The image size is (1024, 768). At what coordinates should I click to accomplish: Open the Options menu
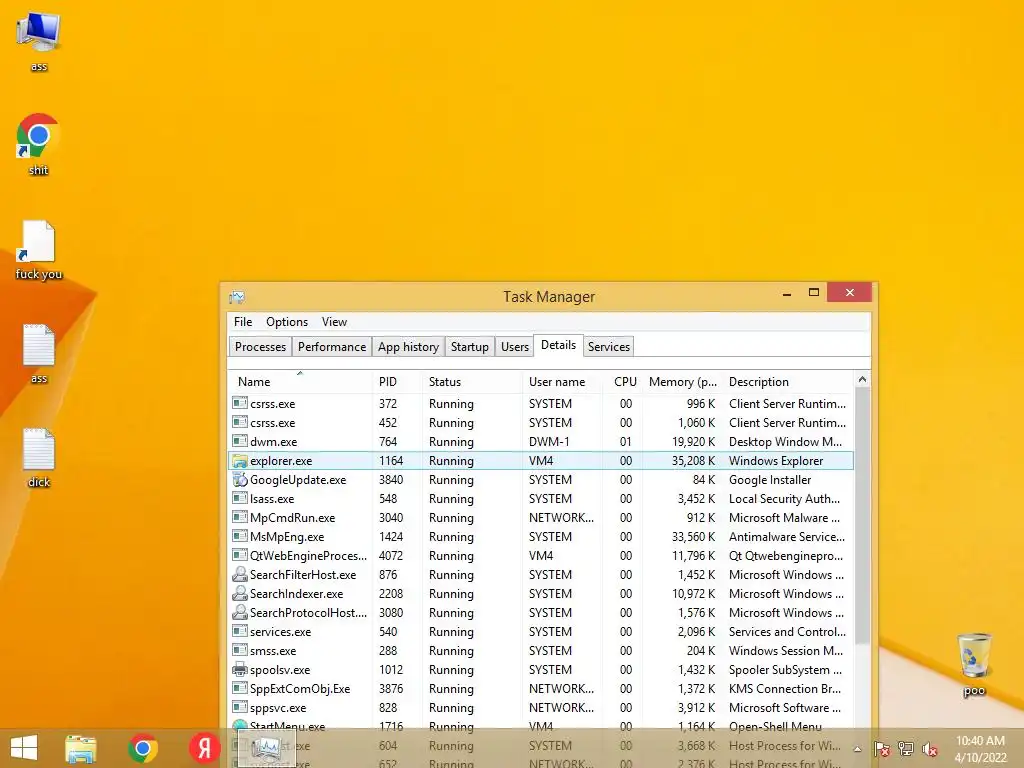[x=287, y=322]
